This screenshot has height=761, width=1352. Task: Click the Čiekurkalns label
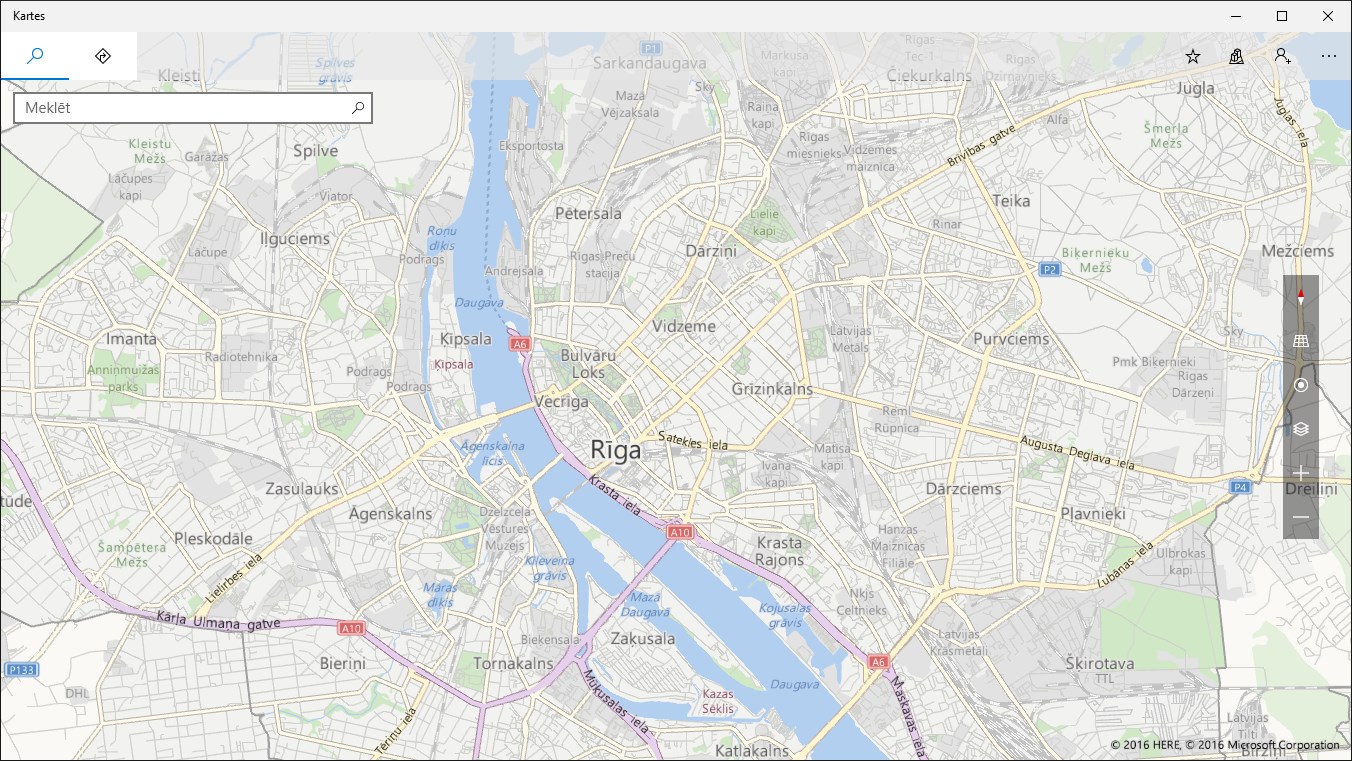pos(930,76)
